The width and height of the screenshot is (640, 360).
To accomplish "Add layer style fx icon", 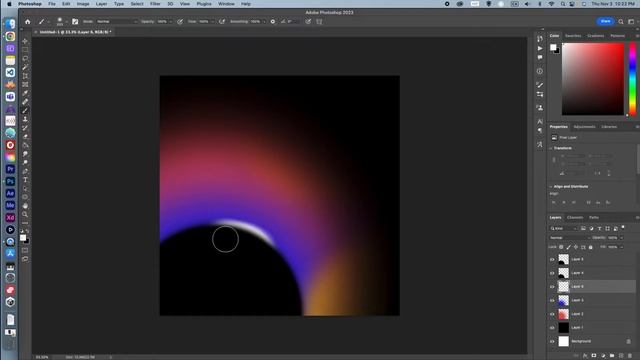I will pos(585,356).
